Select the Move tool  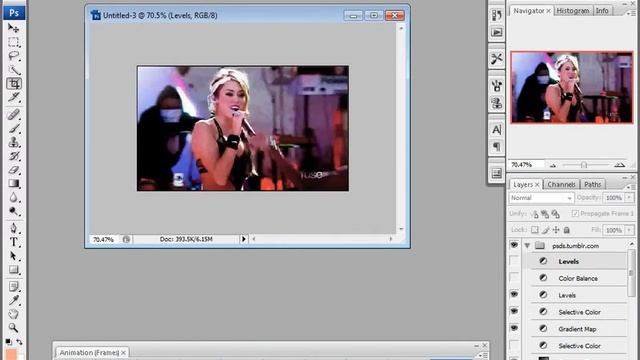13,28
